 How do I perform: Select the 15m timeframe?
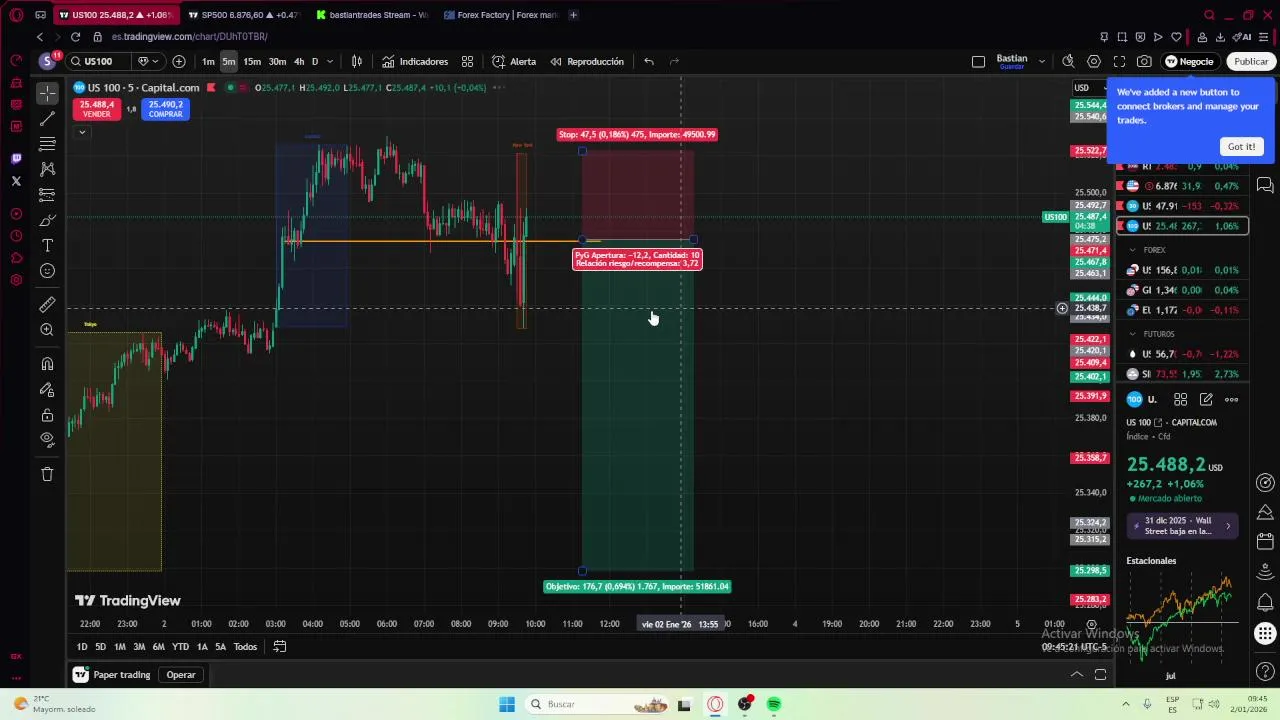(x=252, y=61)
